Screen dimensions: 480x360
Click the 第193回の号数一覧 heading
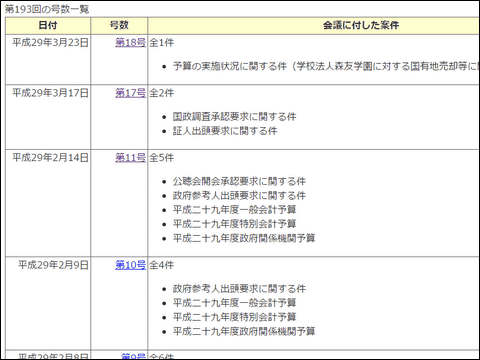[x=47, y=9]
